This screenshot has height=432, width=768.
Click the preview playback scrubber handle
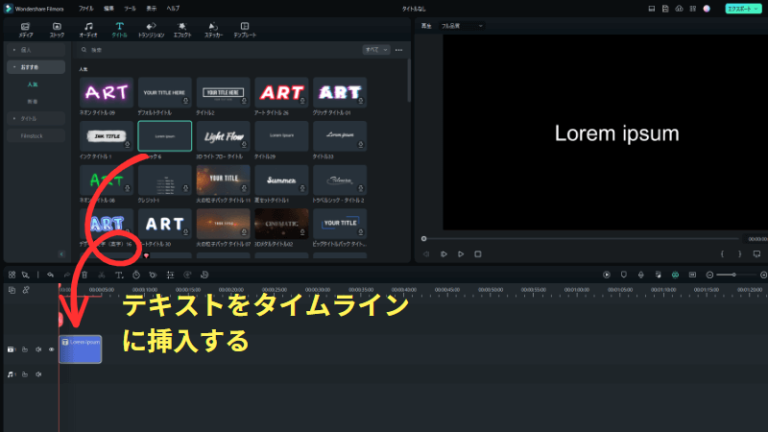[x=424, y=239]
